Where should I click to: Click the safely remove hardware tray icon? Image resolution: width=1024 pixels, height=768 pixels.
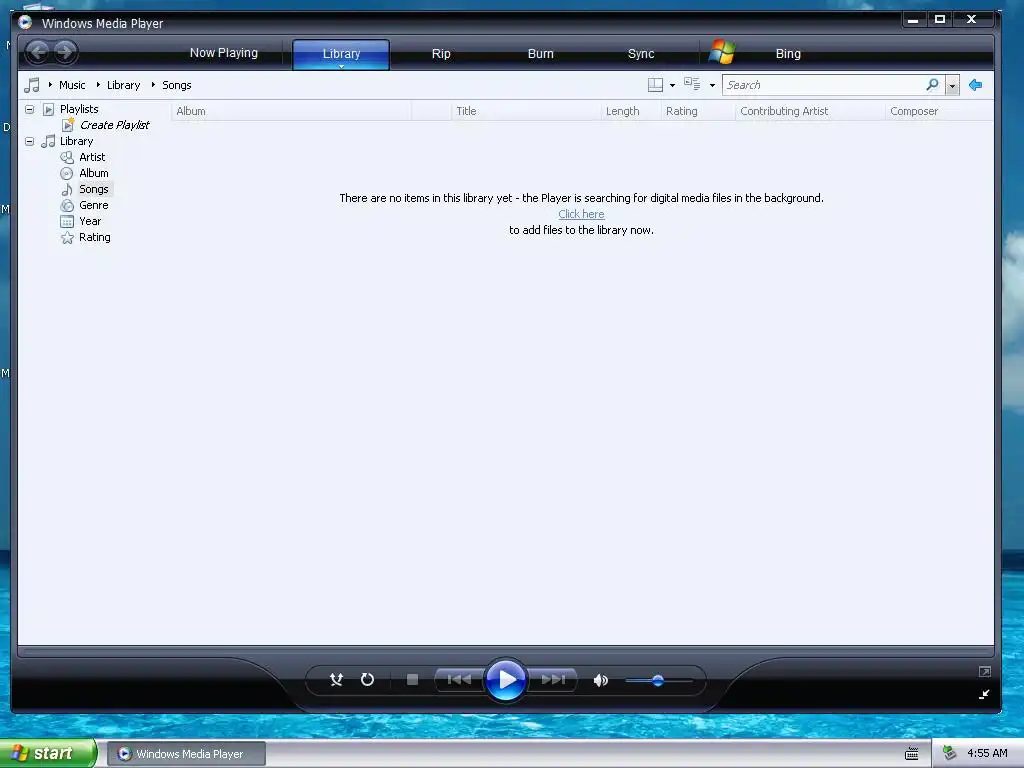[950, 753]
